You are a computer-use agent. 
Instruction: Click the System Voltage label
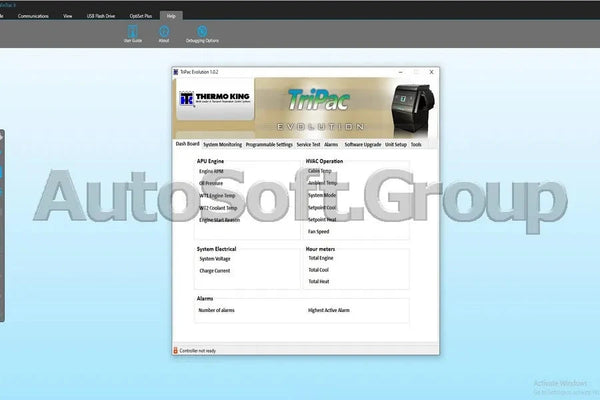click(215, 259)
